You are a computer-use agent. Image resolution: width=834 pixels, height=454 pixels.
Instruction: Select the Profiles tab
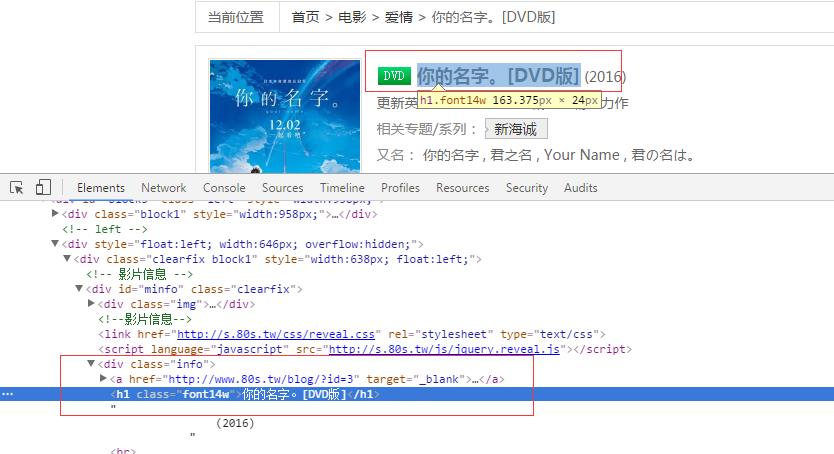(x=400, y=188)
